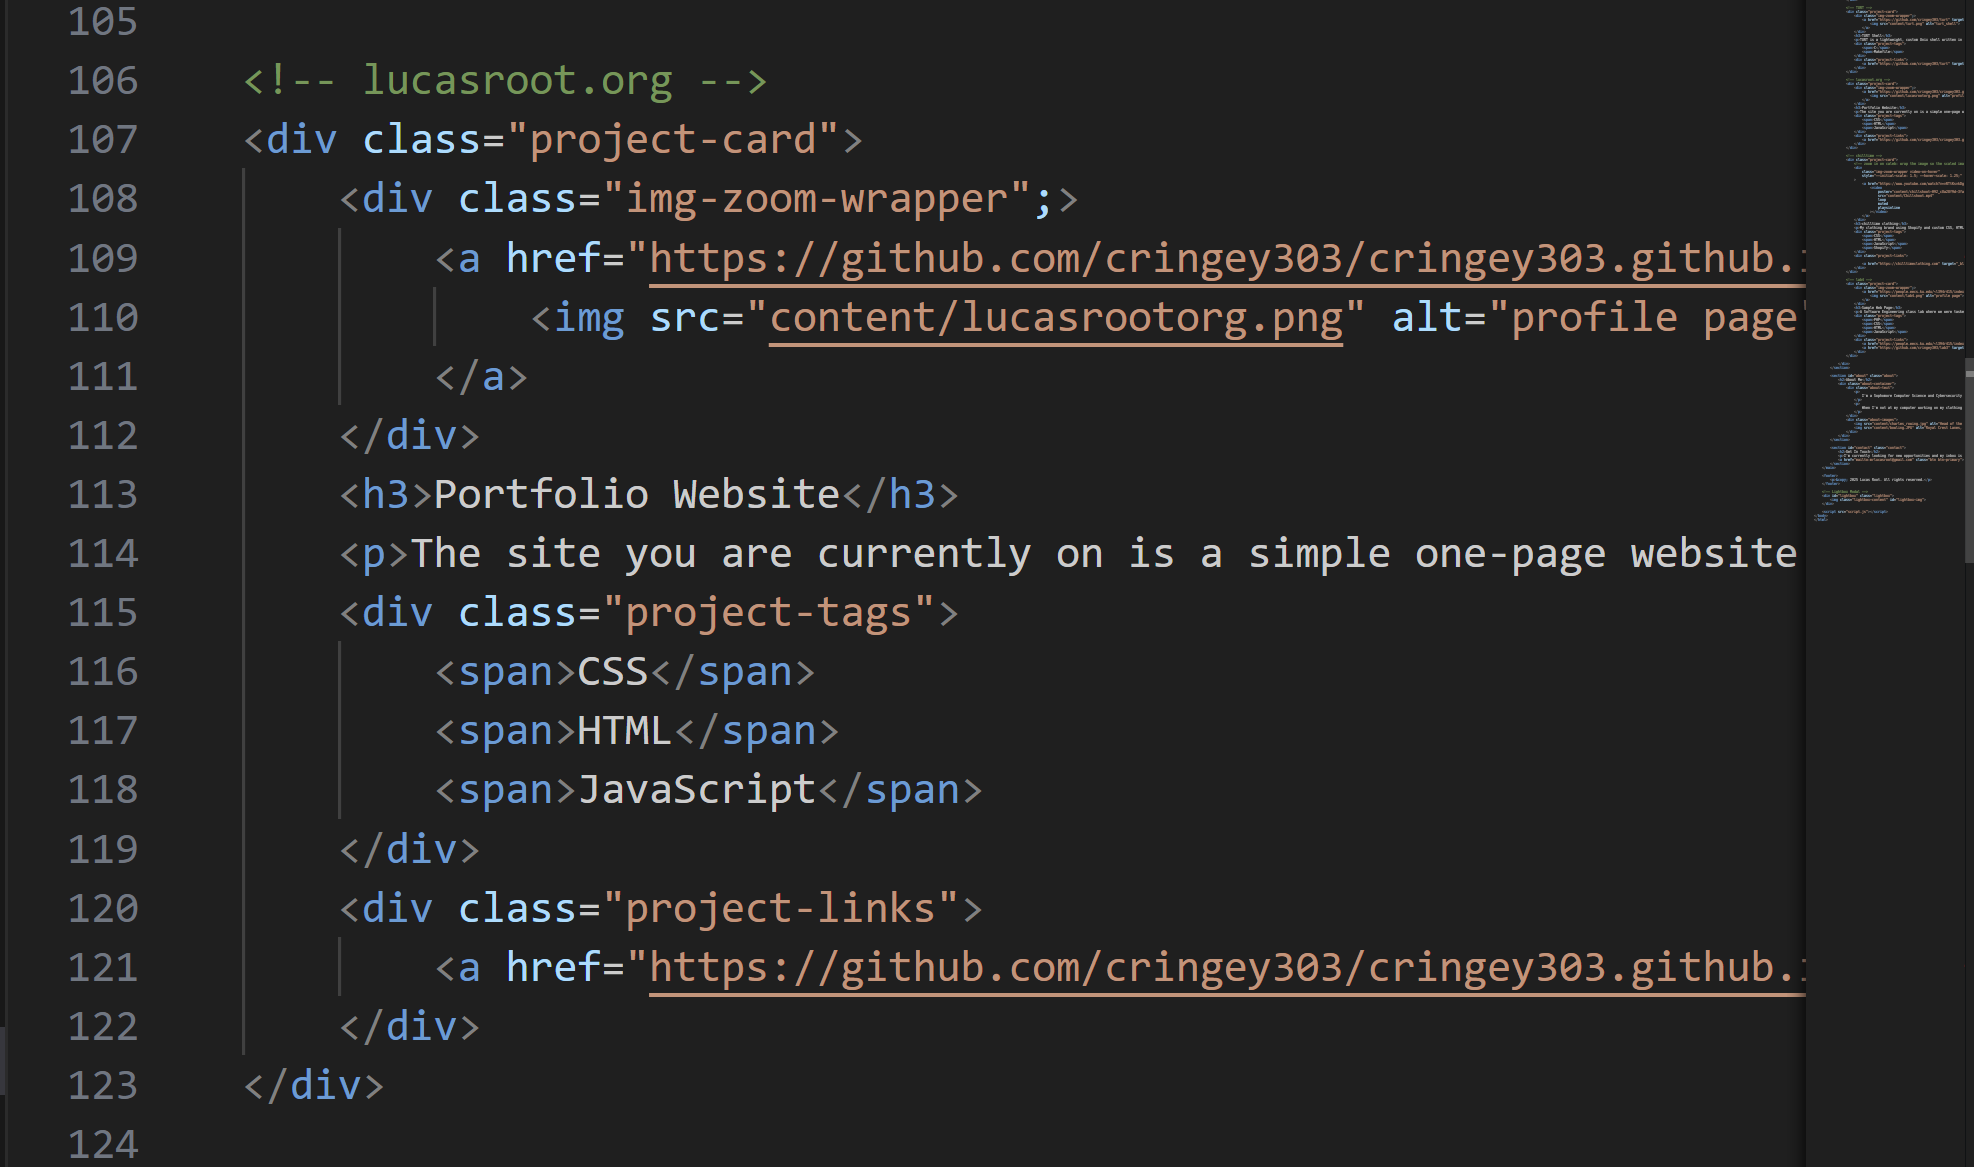Click line number 107 in the gutter

pos(102,140)
